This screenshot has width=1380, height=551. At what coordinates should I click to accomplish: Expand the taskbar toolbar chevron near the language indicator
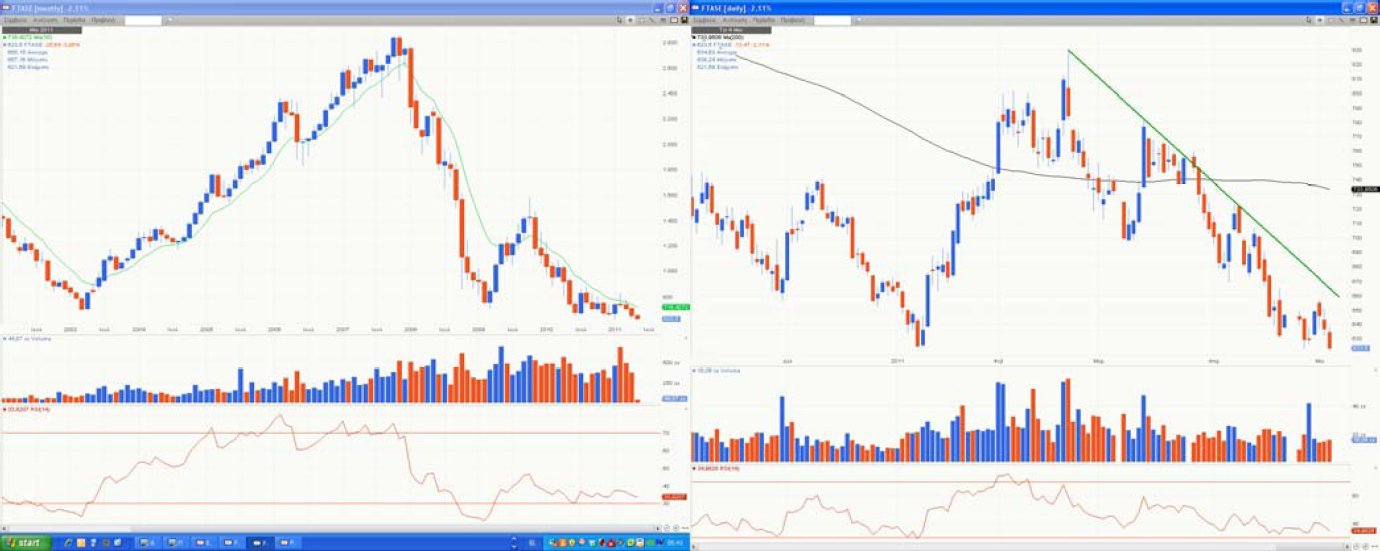(513, 543)
